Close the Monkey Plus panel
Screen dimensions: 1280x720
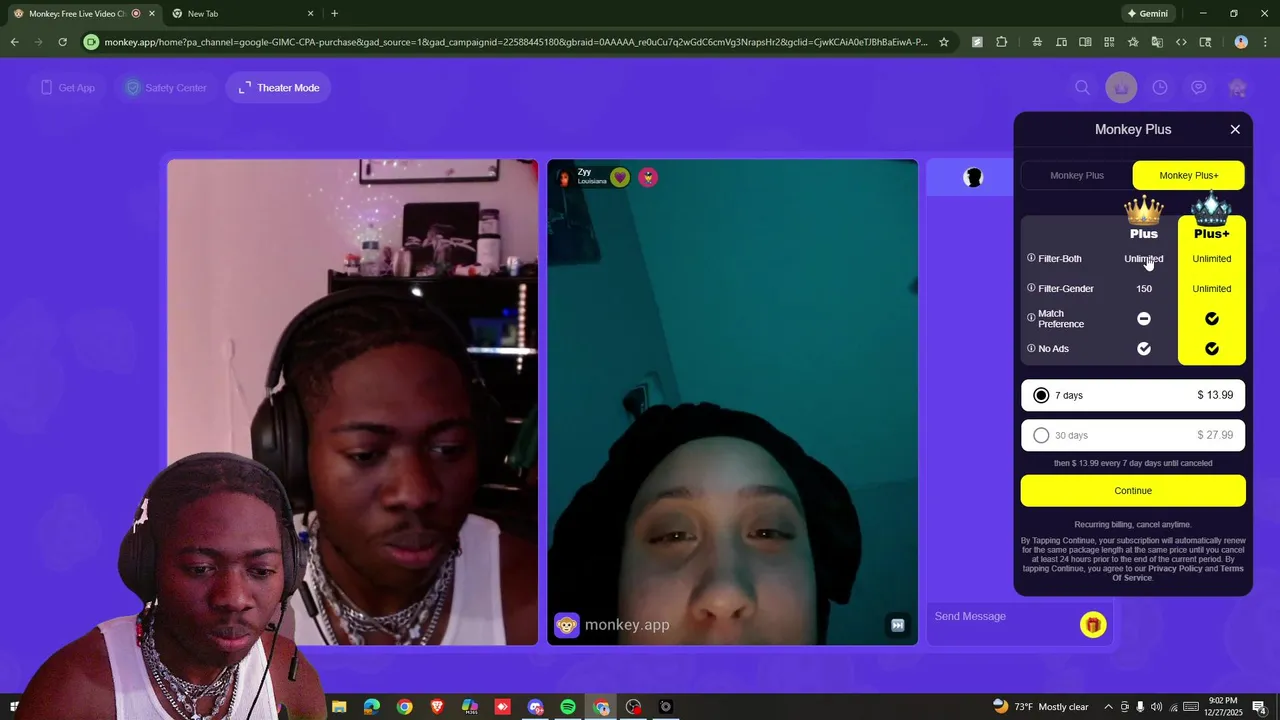[x=1235, y=129]
